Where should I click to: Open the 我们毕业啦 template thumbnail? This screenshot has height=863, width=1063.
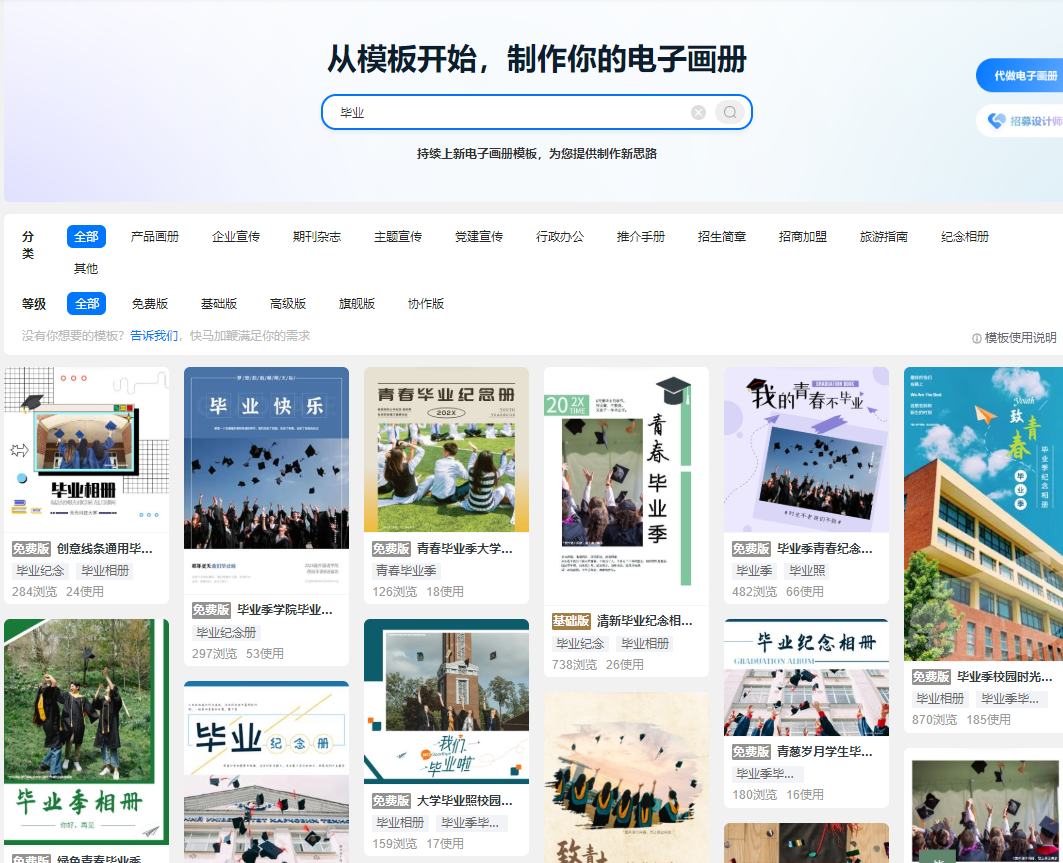446,702
